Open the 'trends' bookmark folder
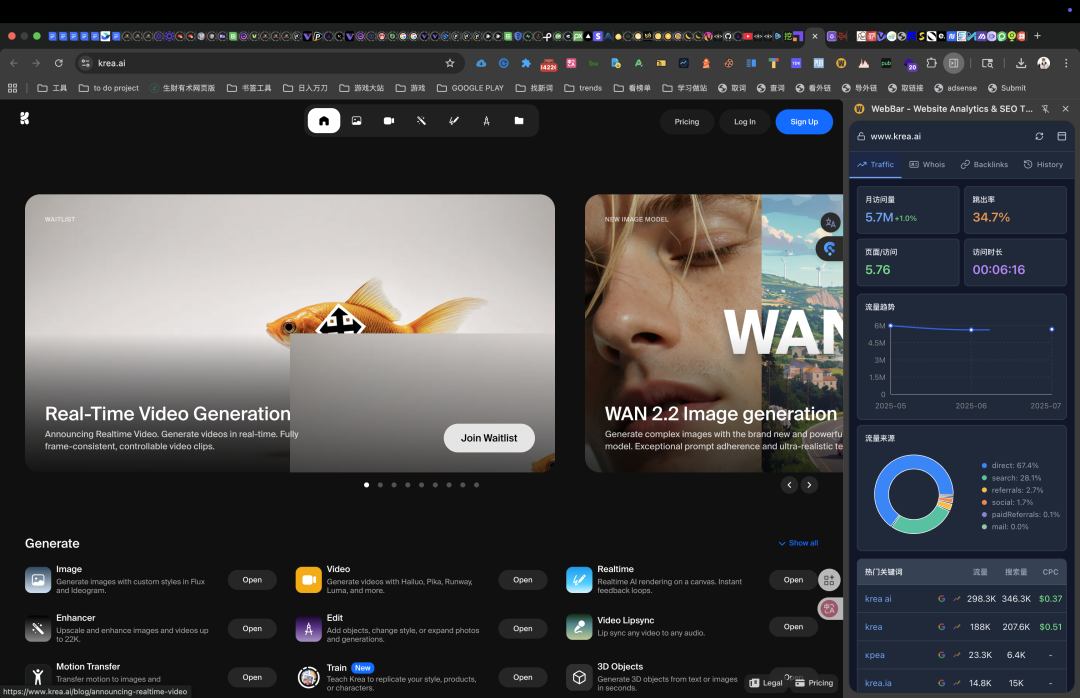The width and height of the screenshot is (1080, 698). 583,88
